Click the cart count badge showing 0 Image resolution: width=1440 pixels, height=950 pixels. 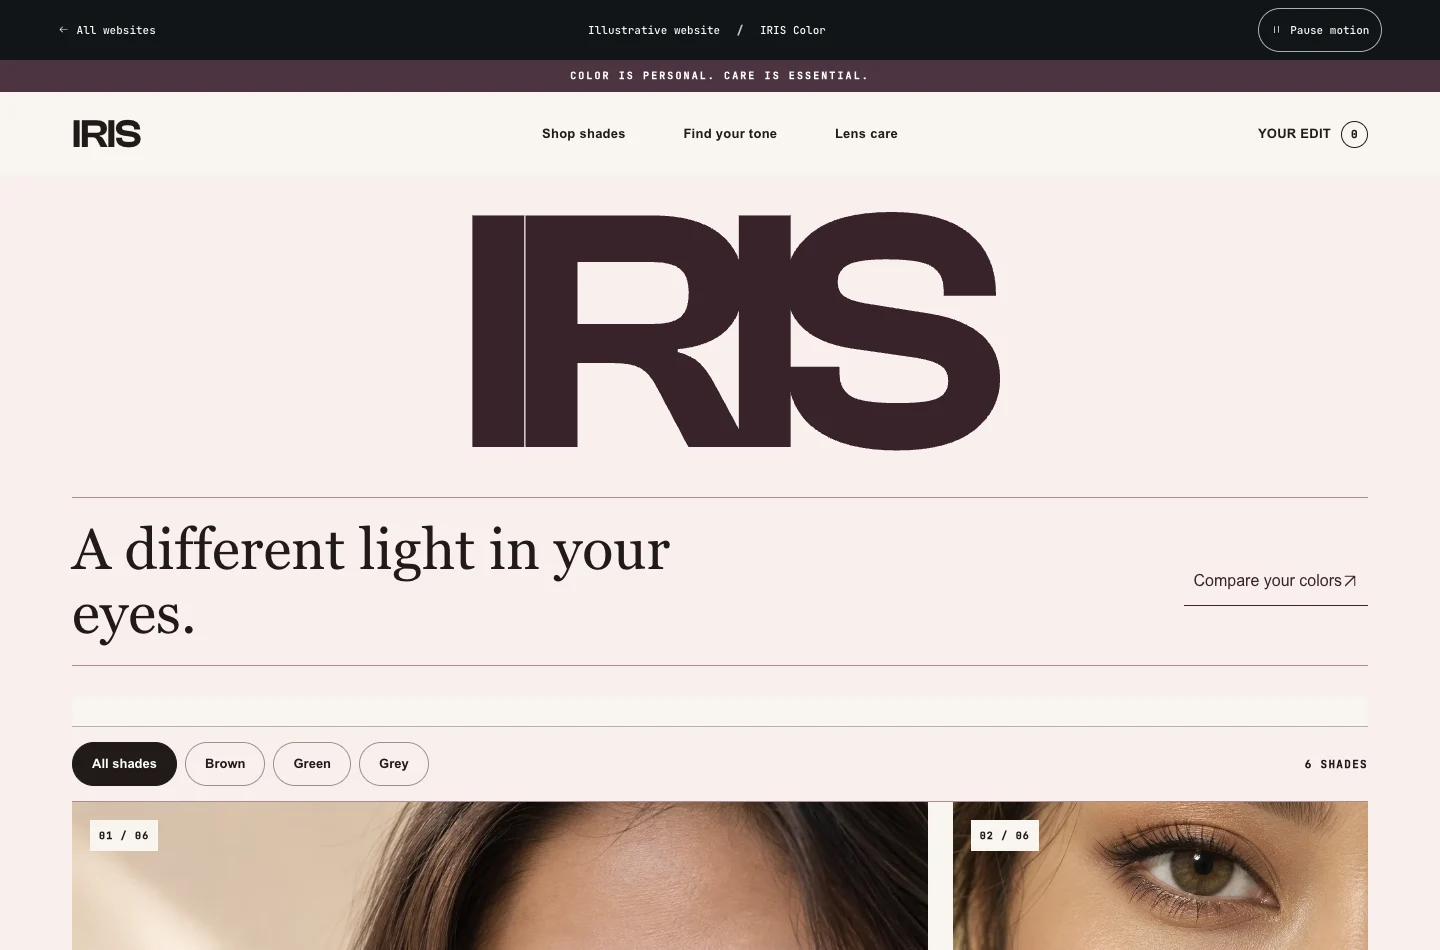[1354, 134]
